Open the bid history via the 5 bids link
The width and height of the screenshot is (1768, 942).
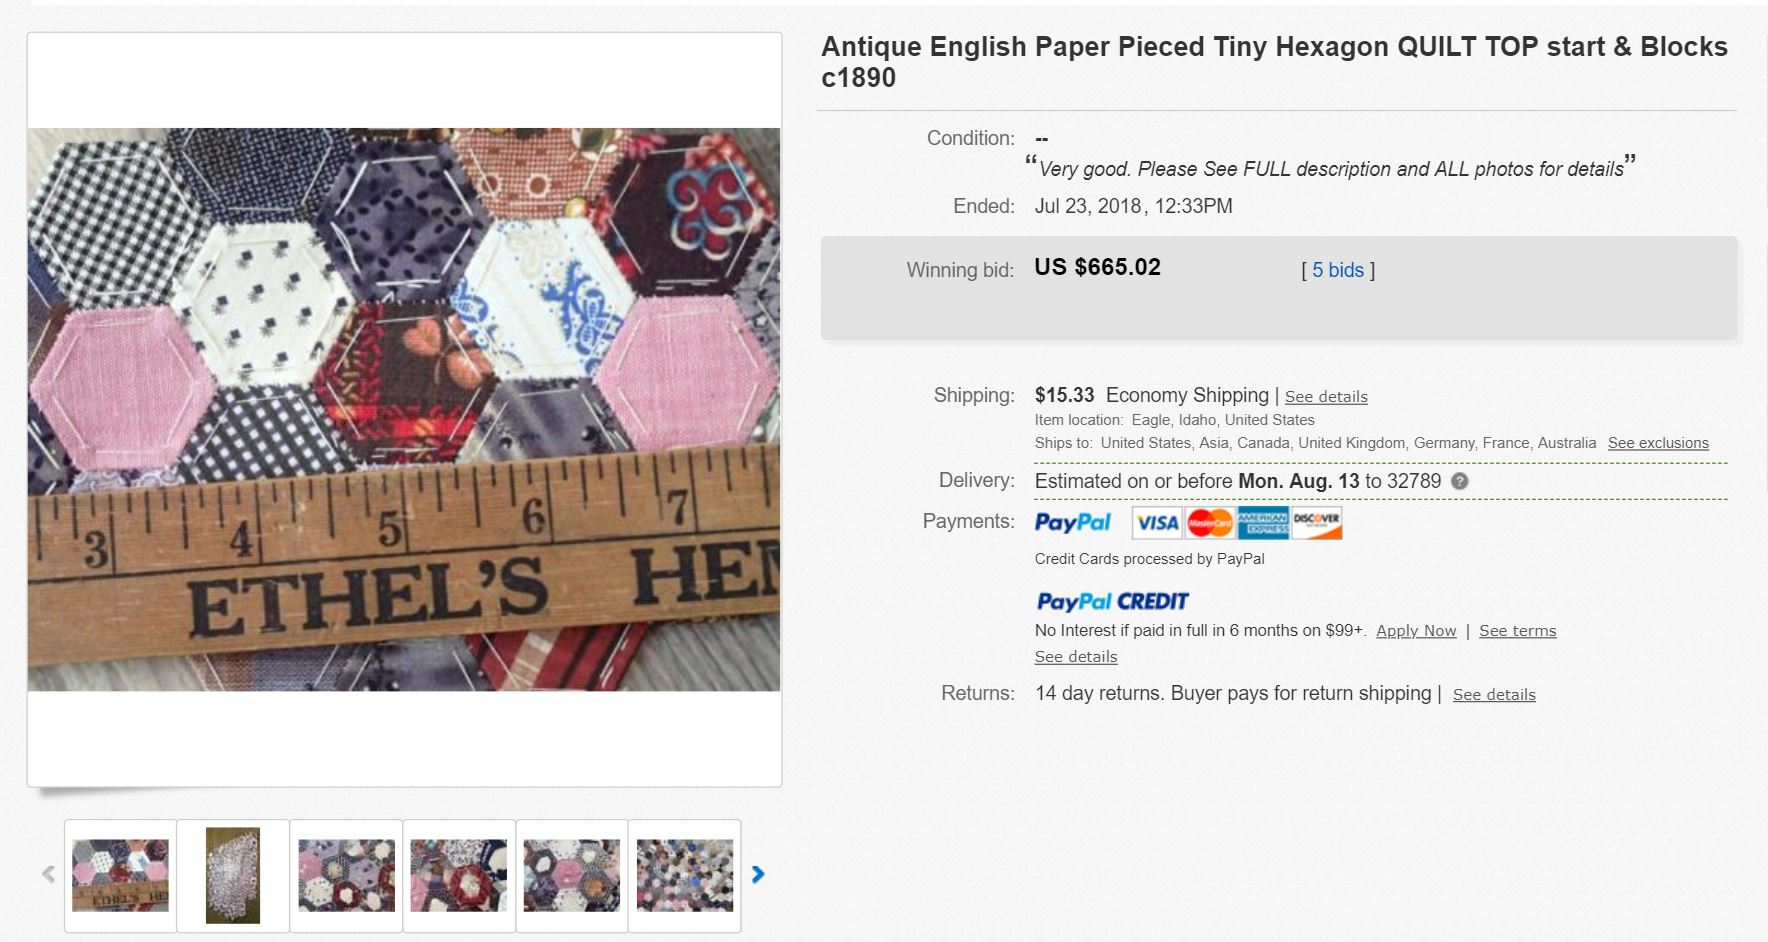[x=1337, y=269]
